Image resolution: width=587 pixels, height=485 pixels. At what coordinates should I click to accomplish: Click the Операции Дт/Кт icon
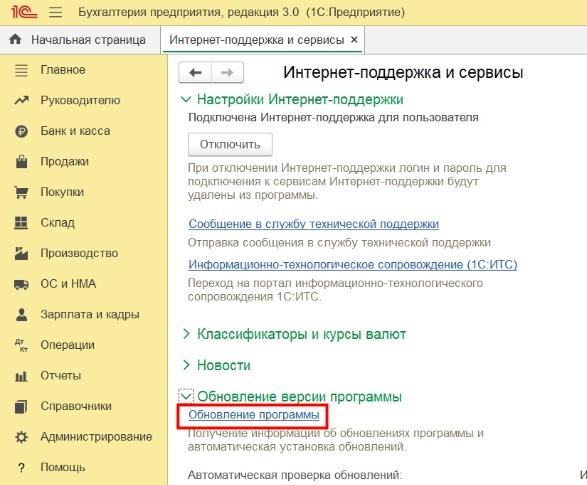pos(21,345)
